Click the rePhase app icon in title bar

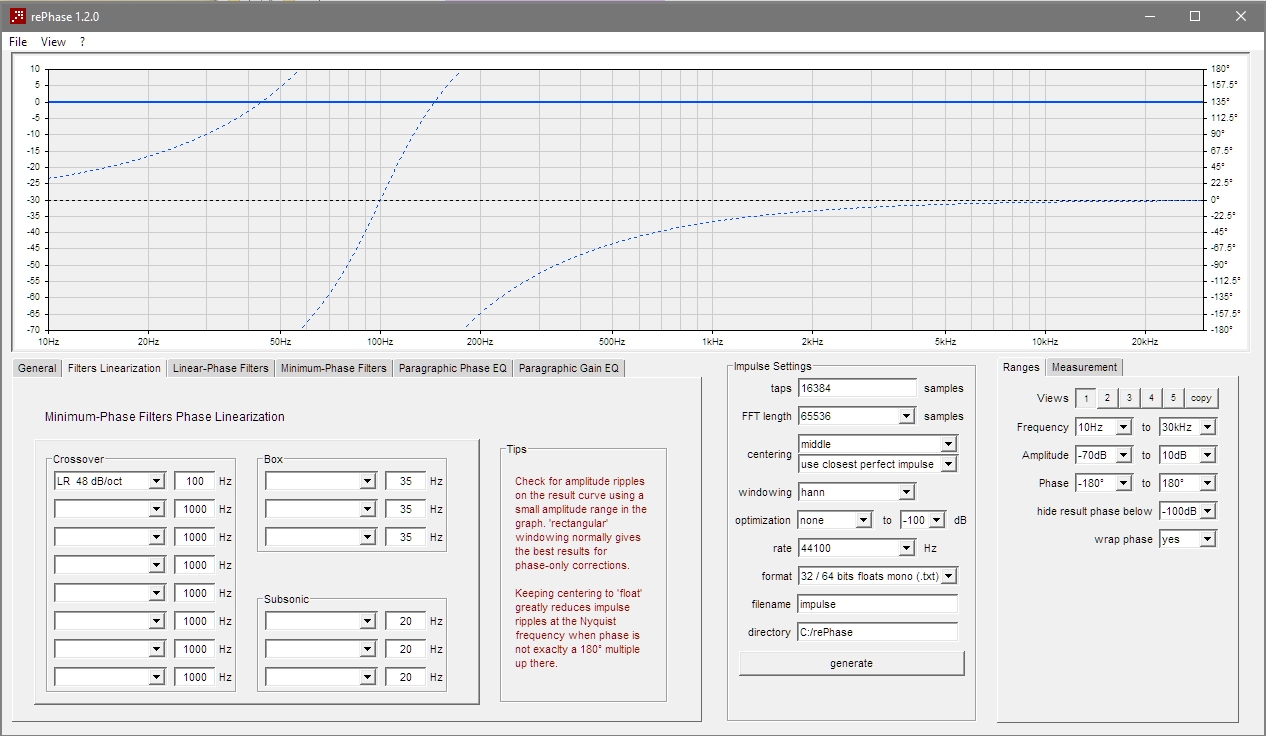(x=17, y=16)
